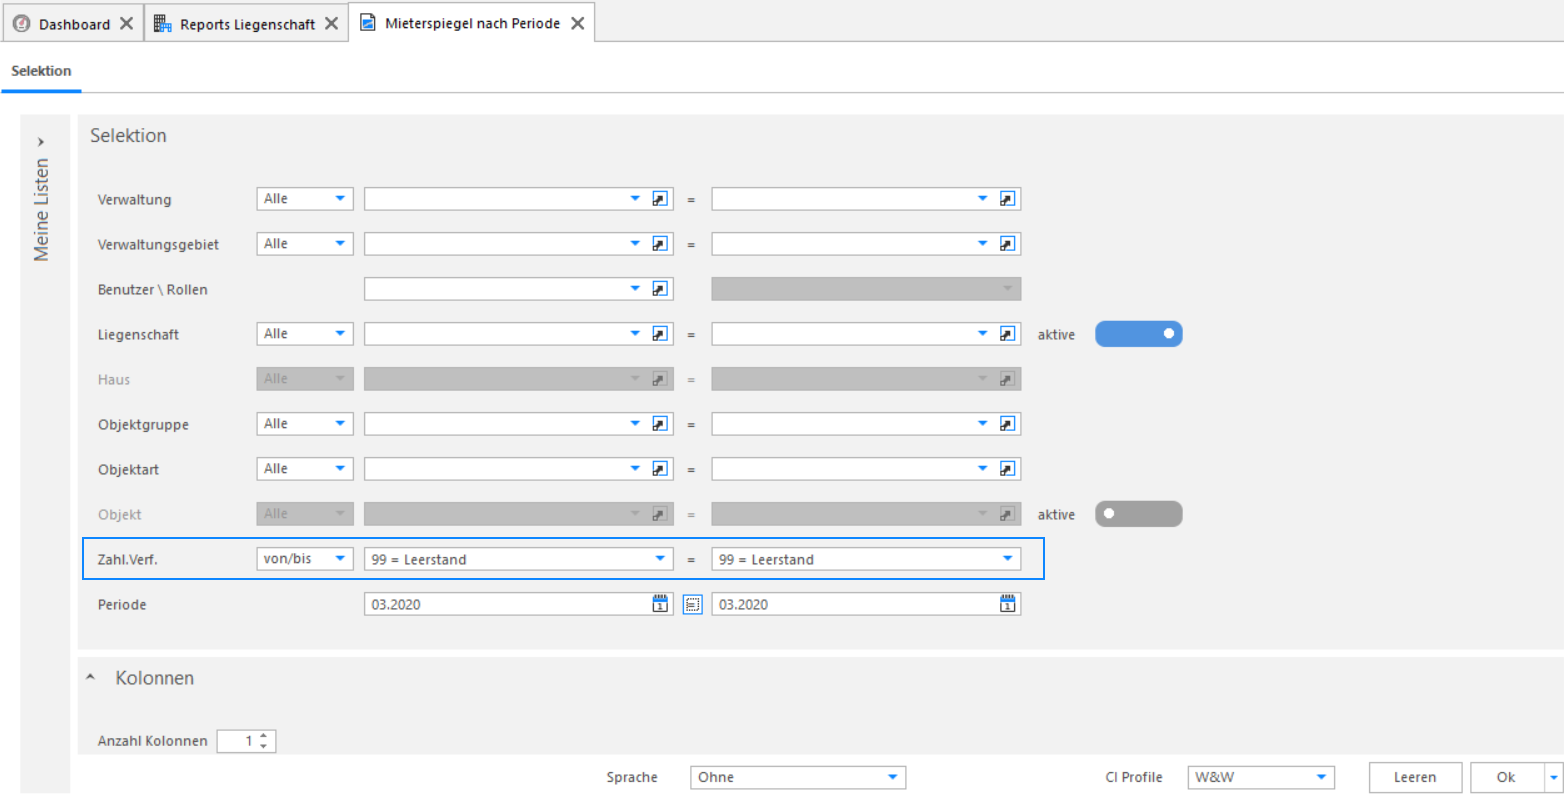Open lookup icon for Objektgruppe to field
This screenshot has height=812, width=1564.
click(1007, 424)
